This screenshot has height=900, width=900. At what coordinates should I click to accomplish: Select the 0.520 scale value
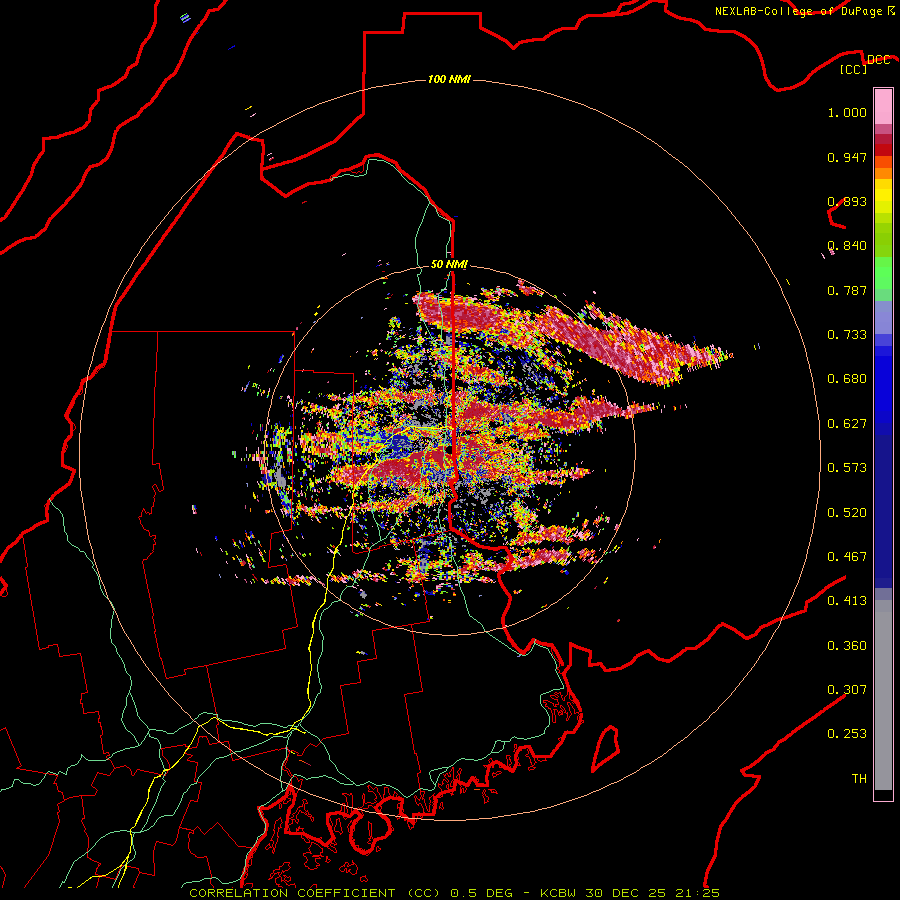point(847,513)
